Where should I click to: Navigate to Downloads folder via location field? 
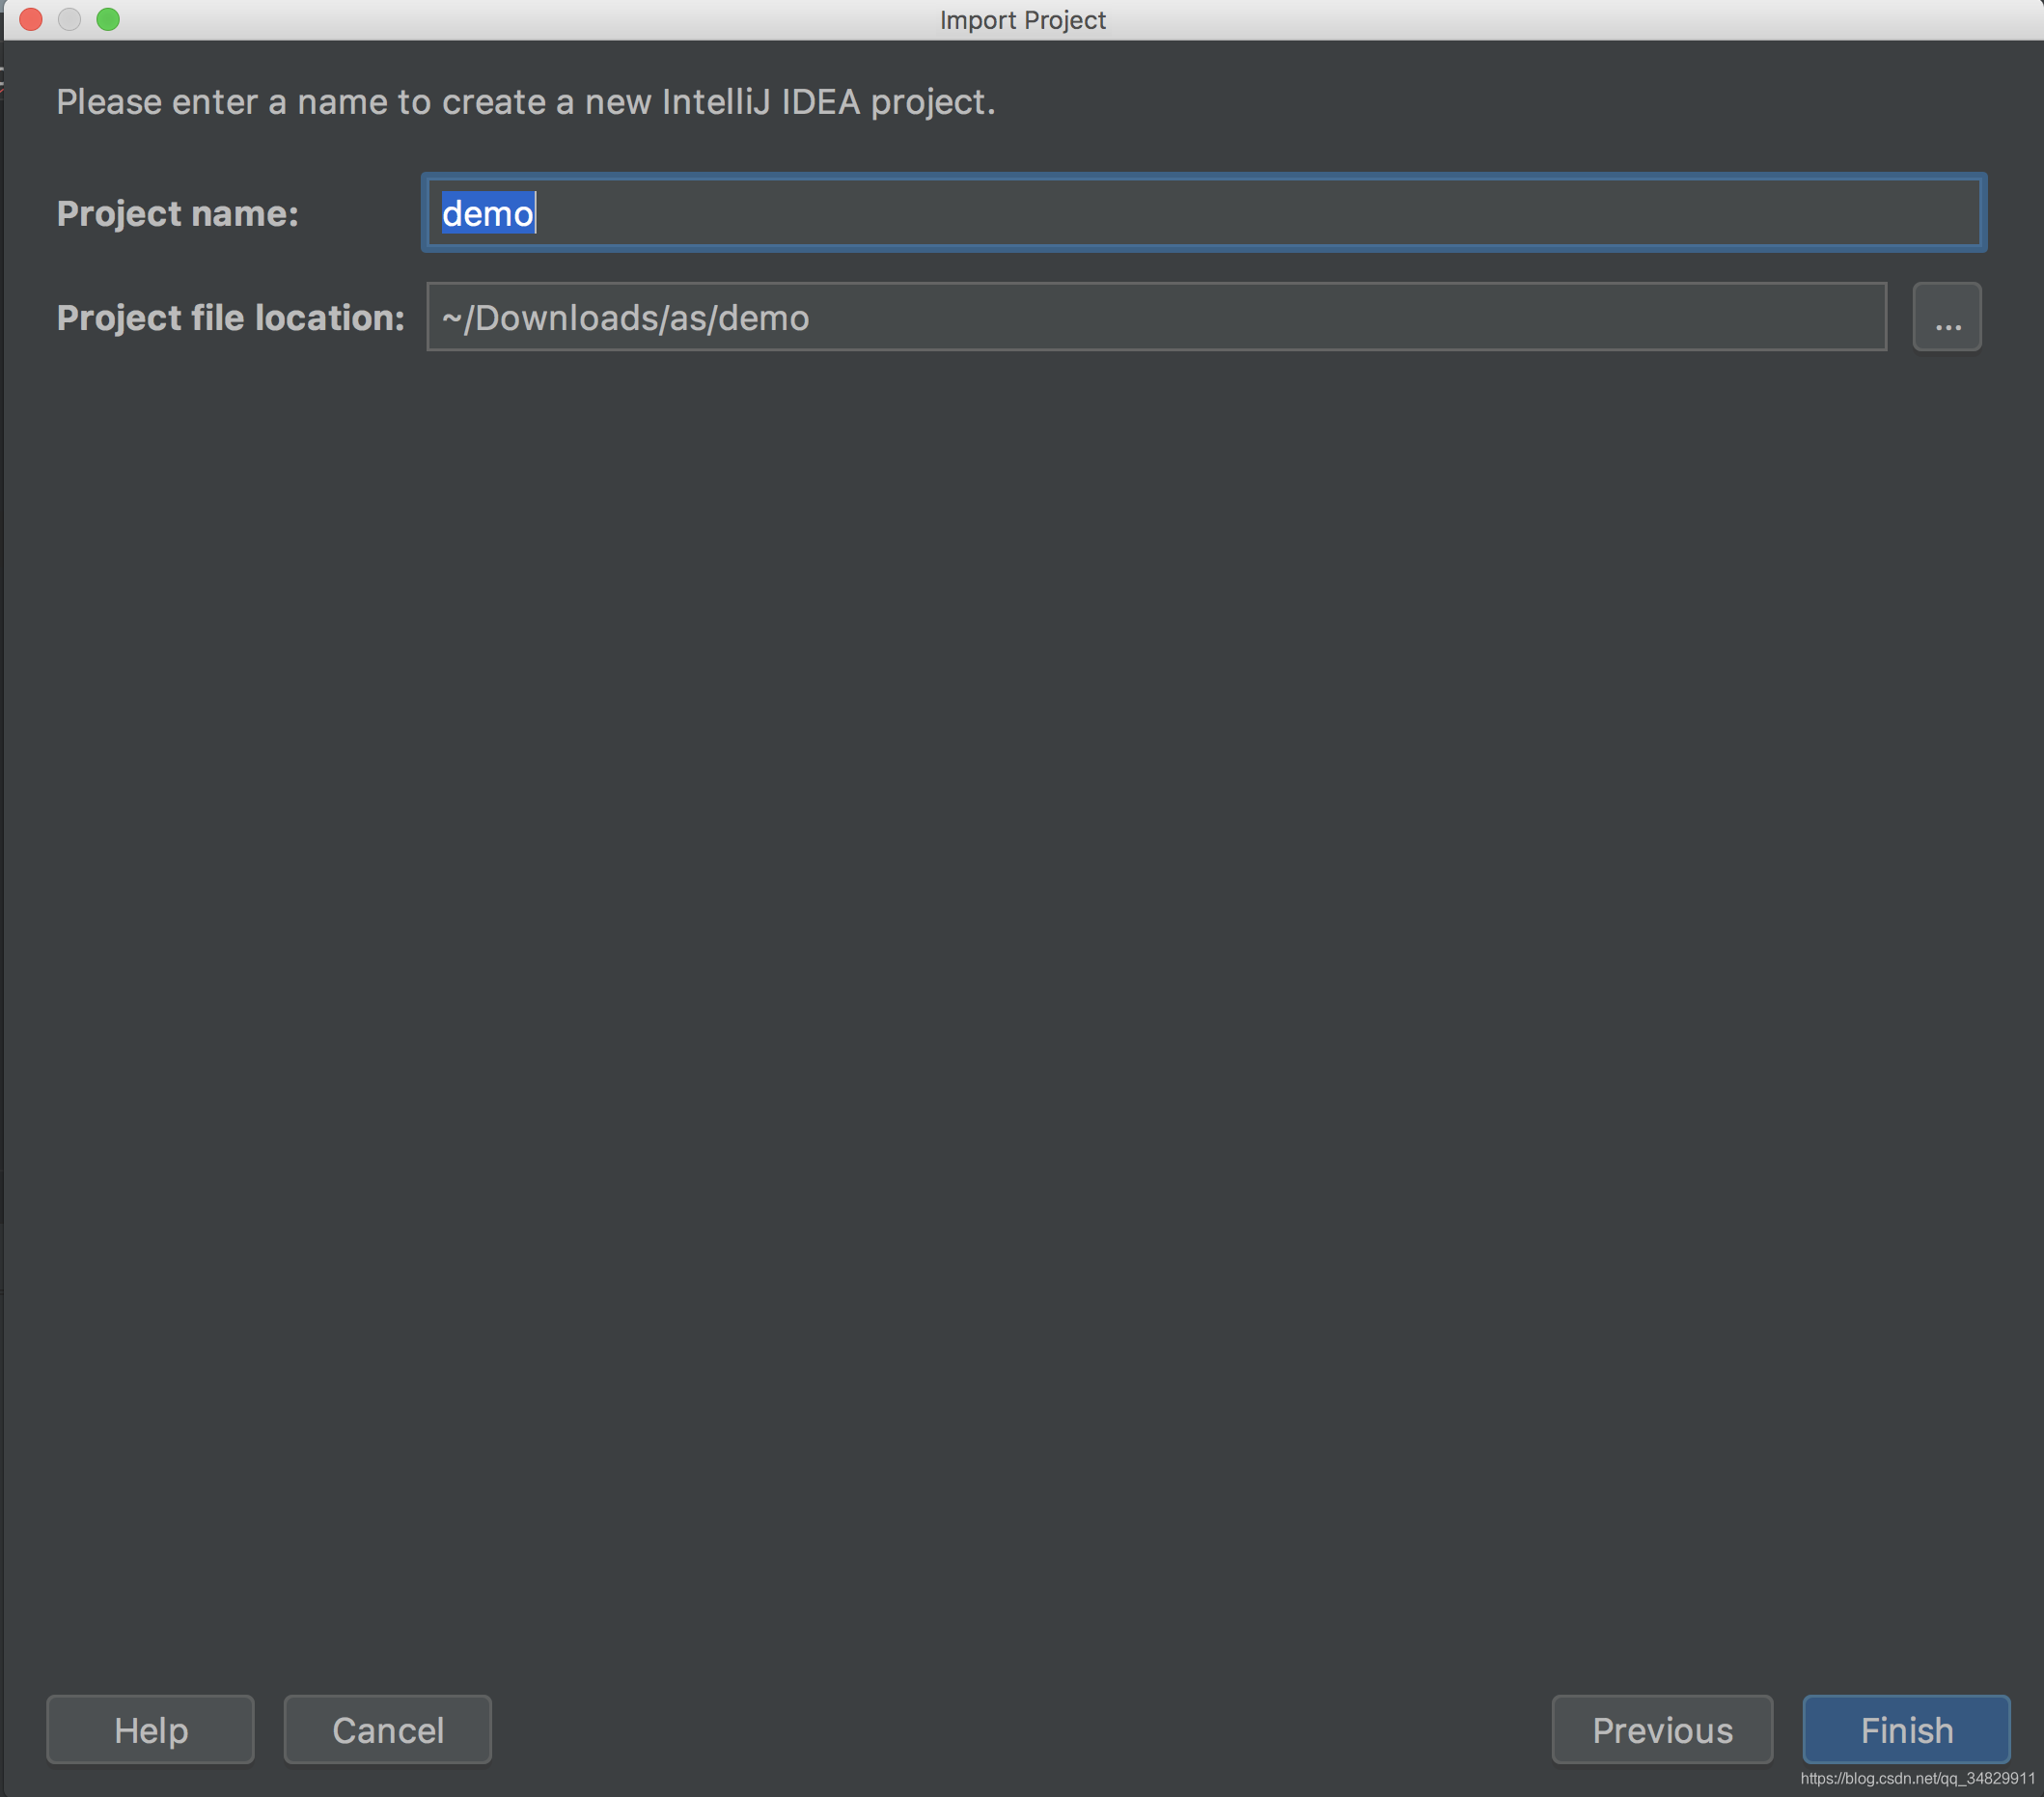[x=1947, y=318]
